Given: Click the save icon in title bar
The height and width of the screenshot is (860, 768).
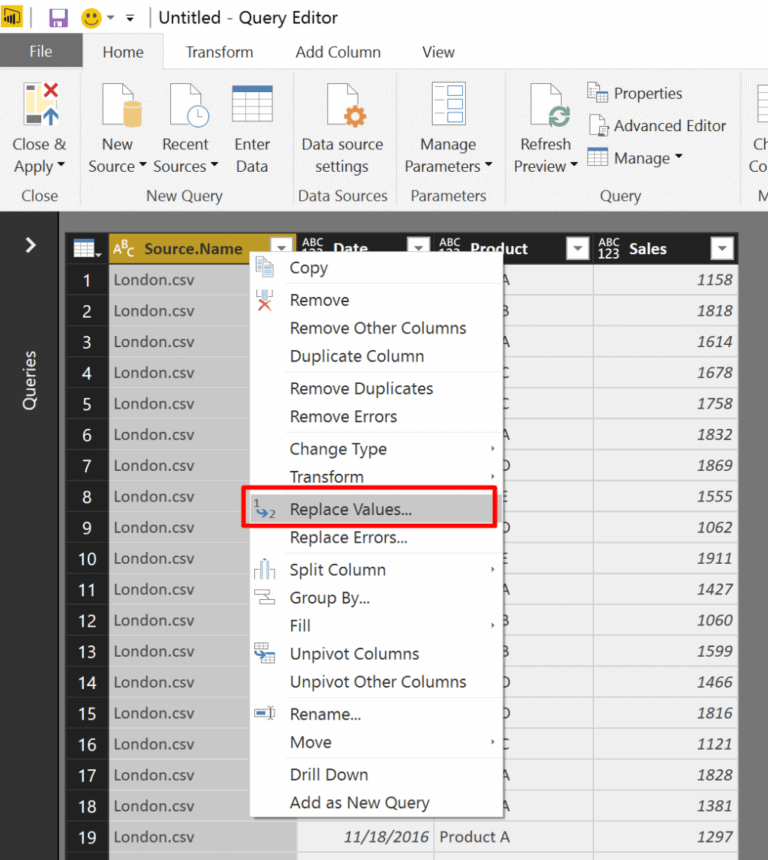Looking at the screenshot, I should coord(58,18).
